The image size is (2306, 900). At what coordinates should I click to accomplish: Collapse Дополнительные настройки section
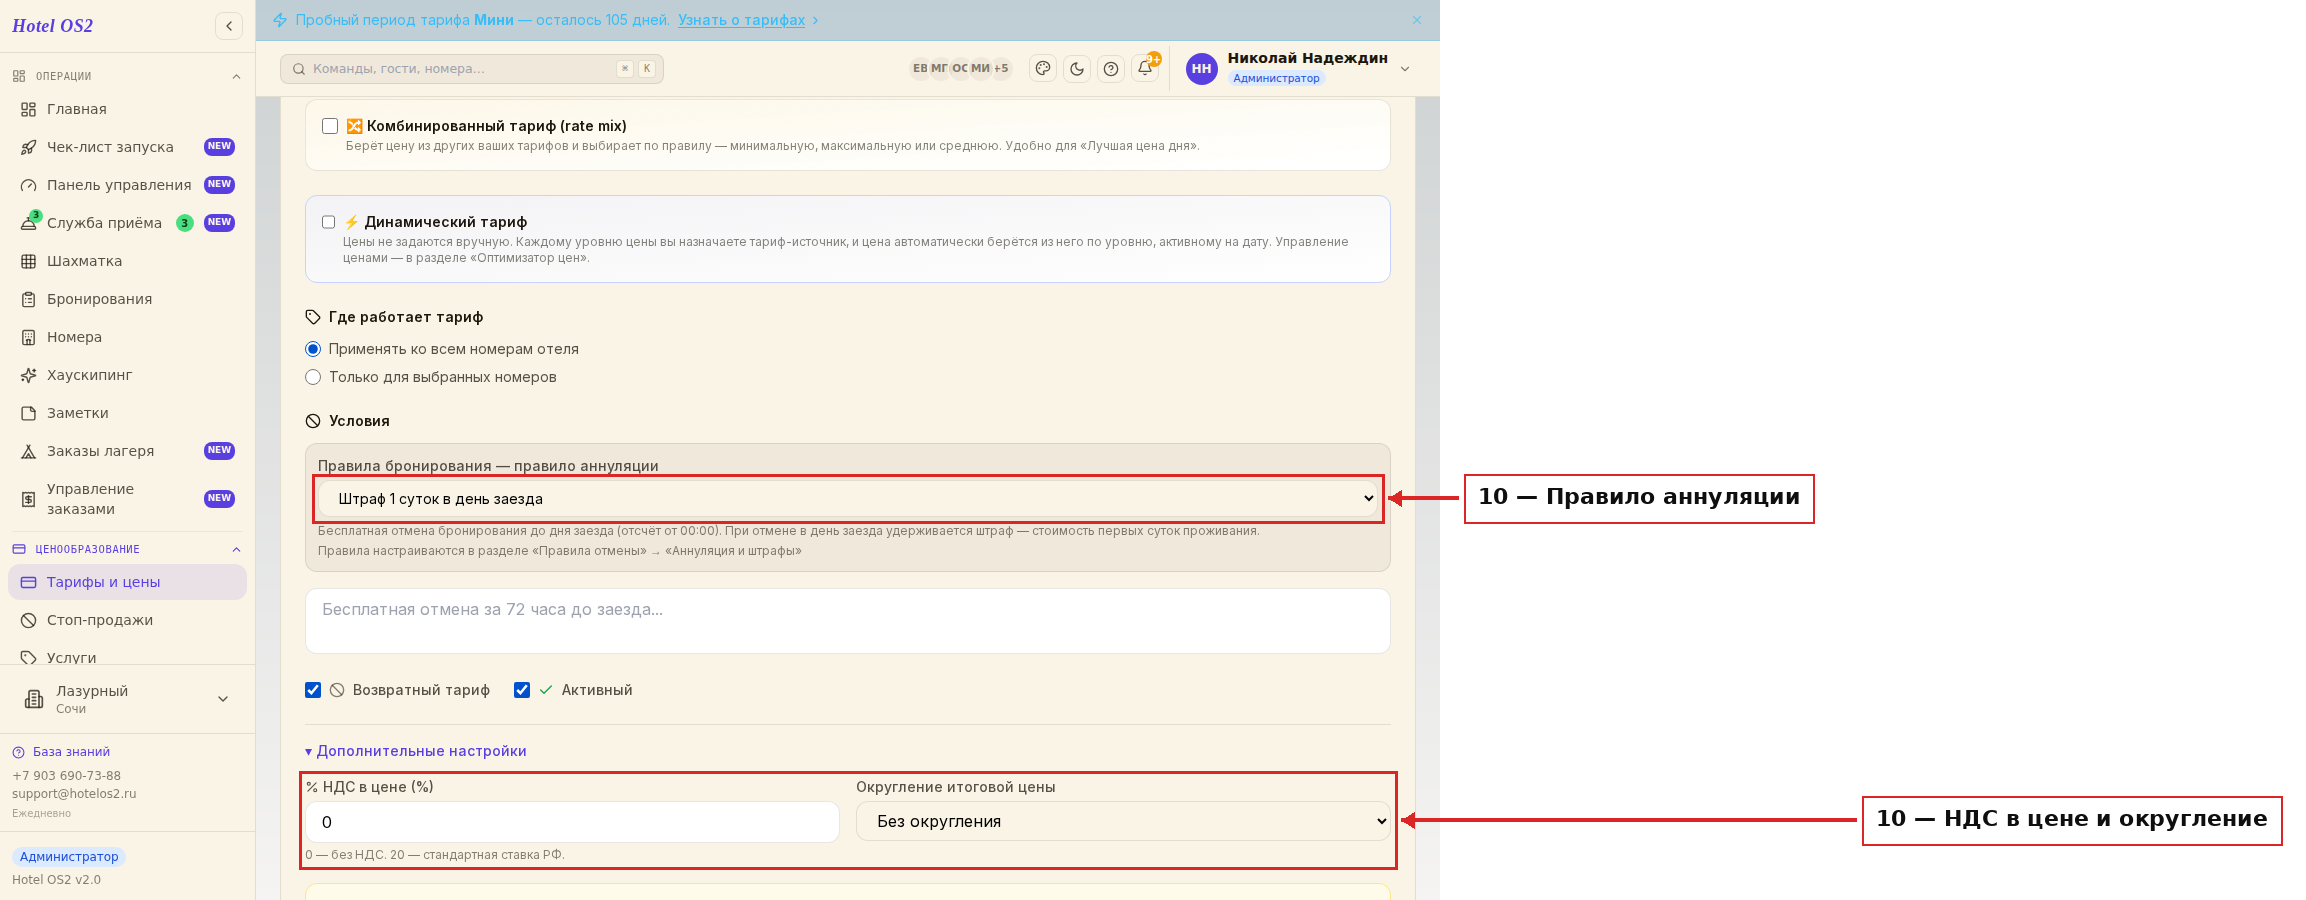pyautogui.click(x=416, y=751)
